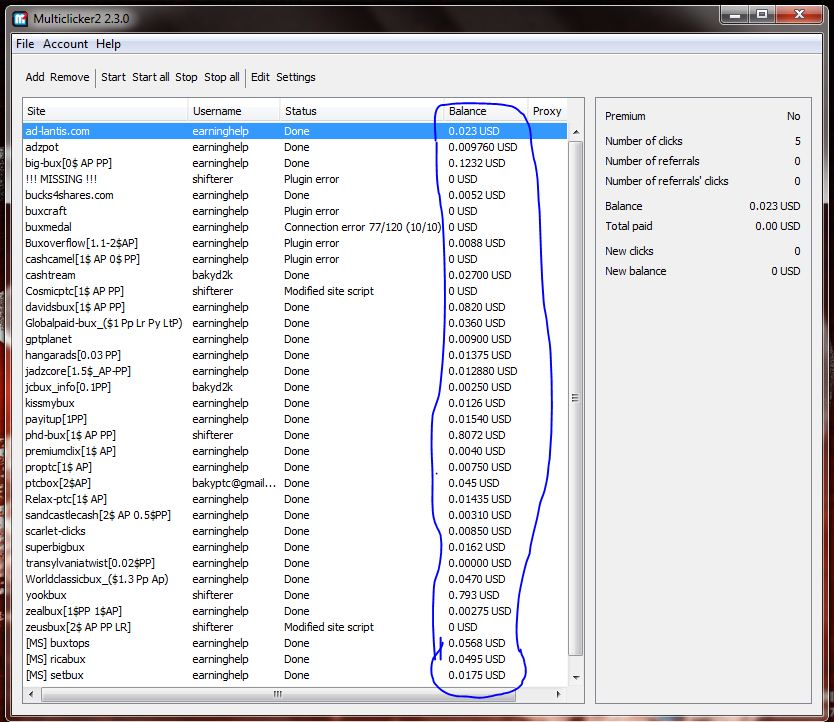834x722 pixels.
Task: Select the Worldclassicbux row
Action: (x=295, y=578)
